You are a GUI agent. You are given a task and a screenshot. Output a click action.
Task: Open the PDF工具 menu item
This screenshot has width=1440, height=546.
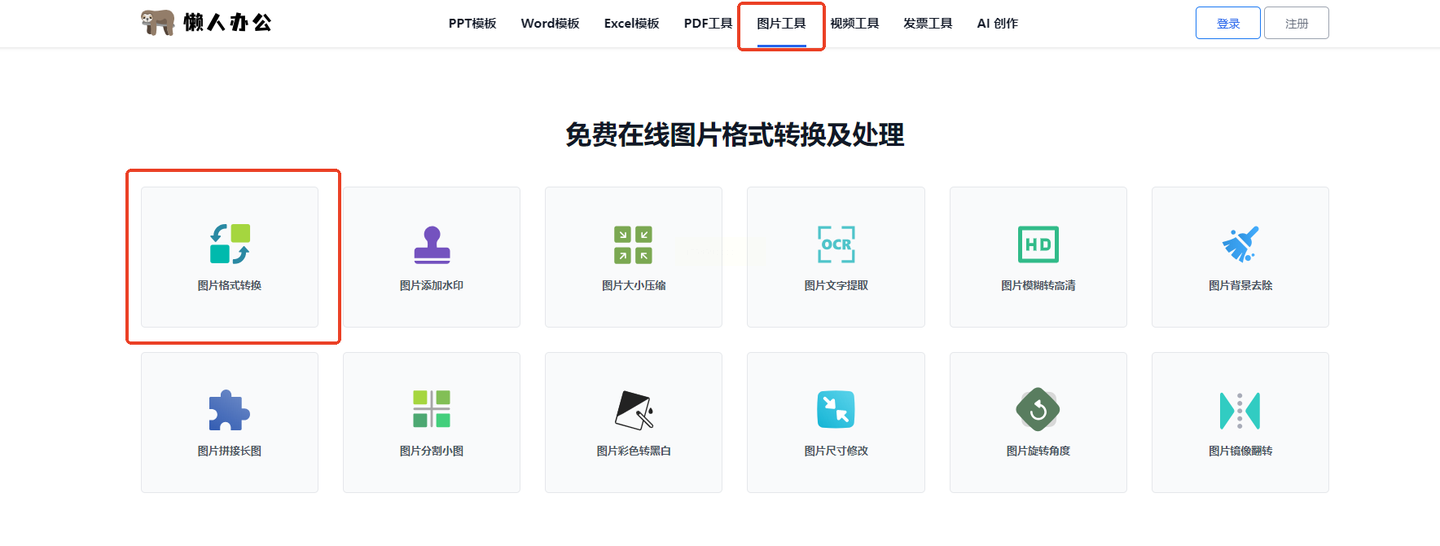[x=708, y=23]
